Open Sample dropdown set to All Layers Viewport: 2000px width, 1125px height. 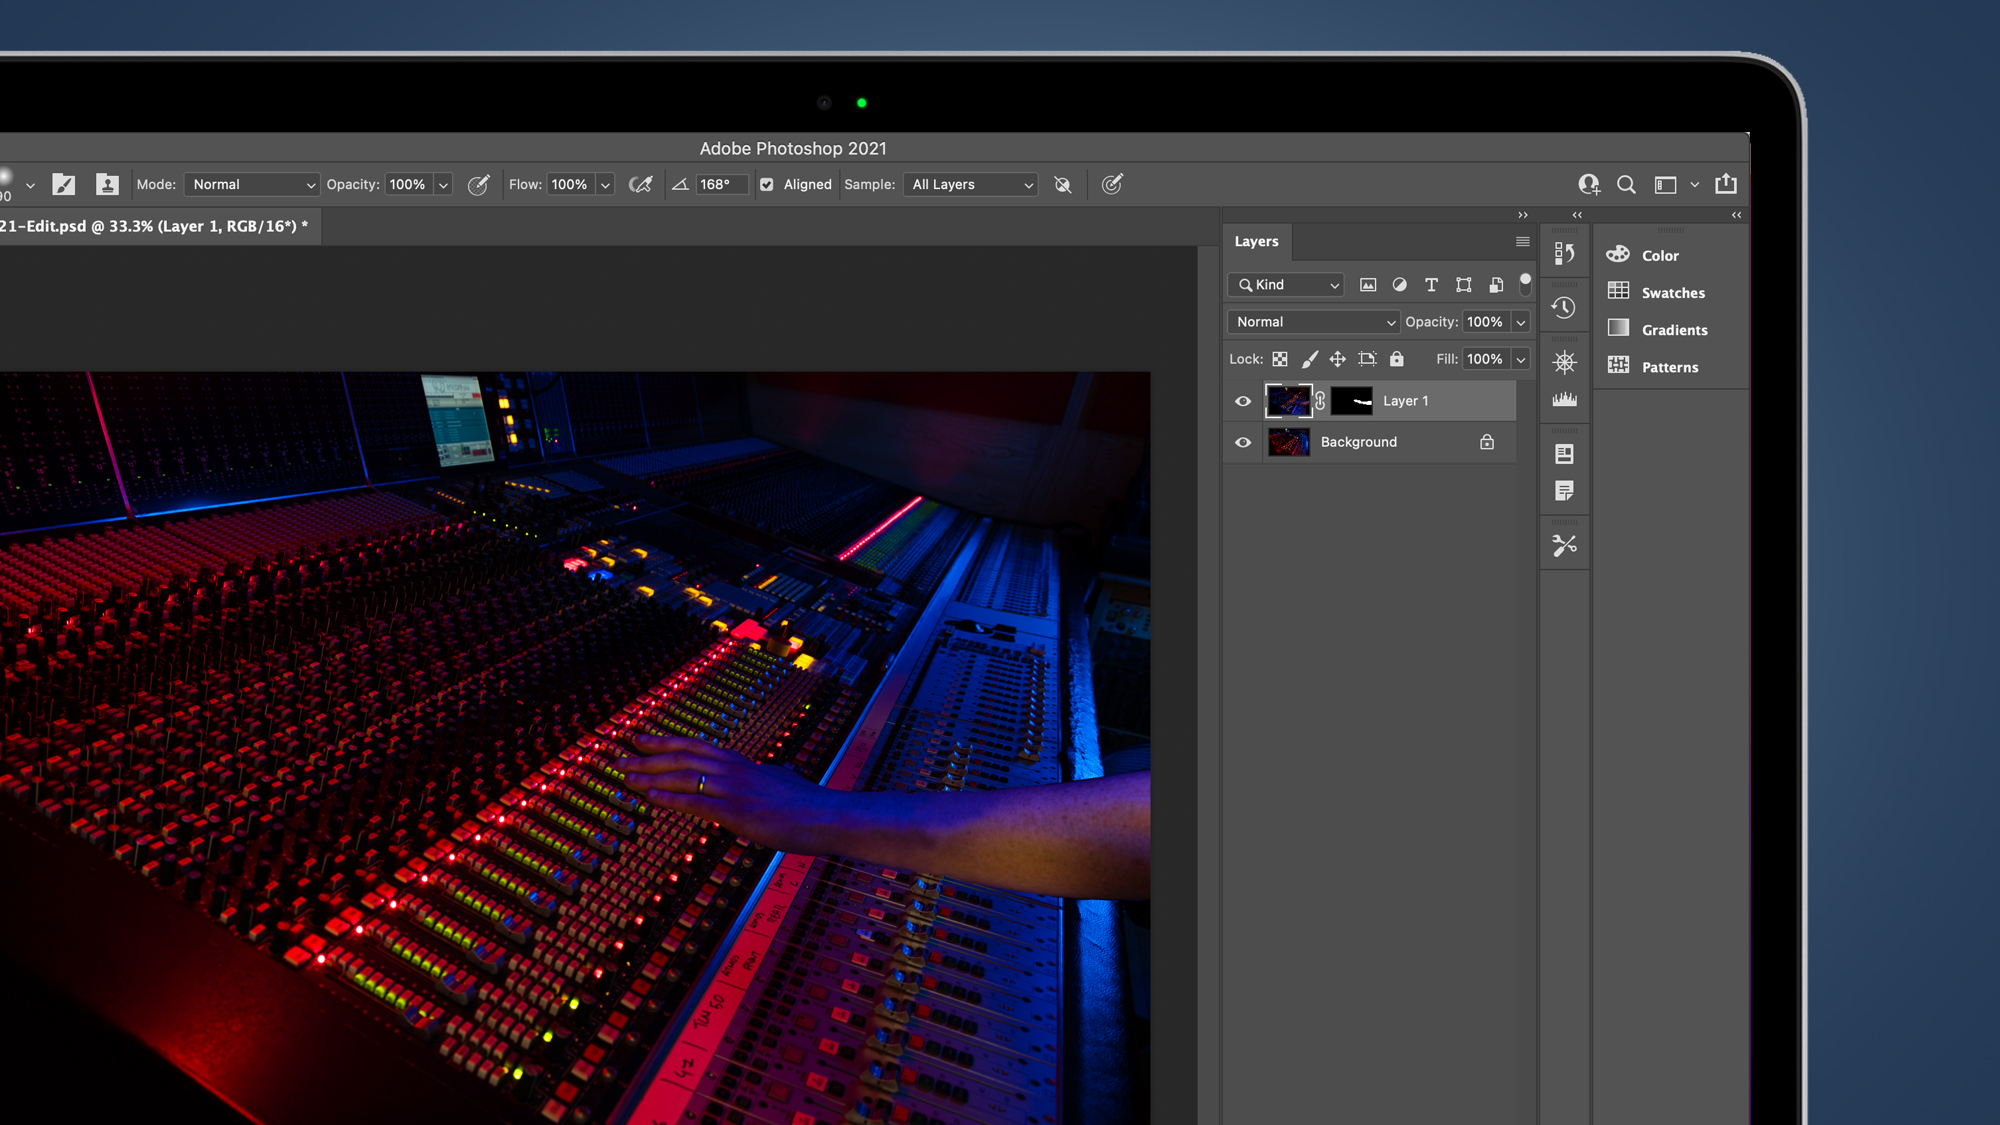(x=971, y=185)
